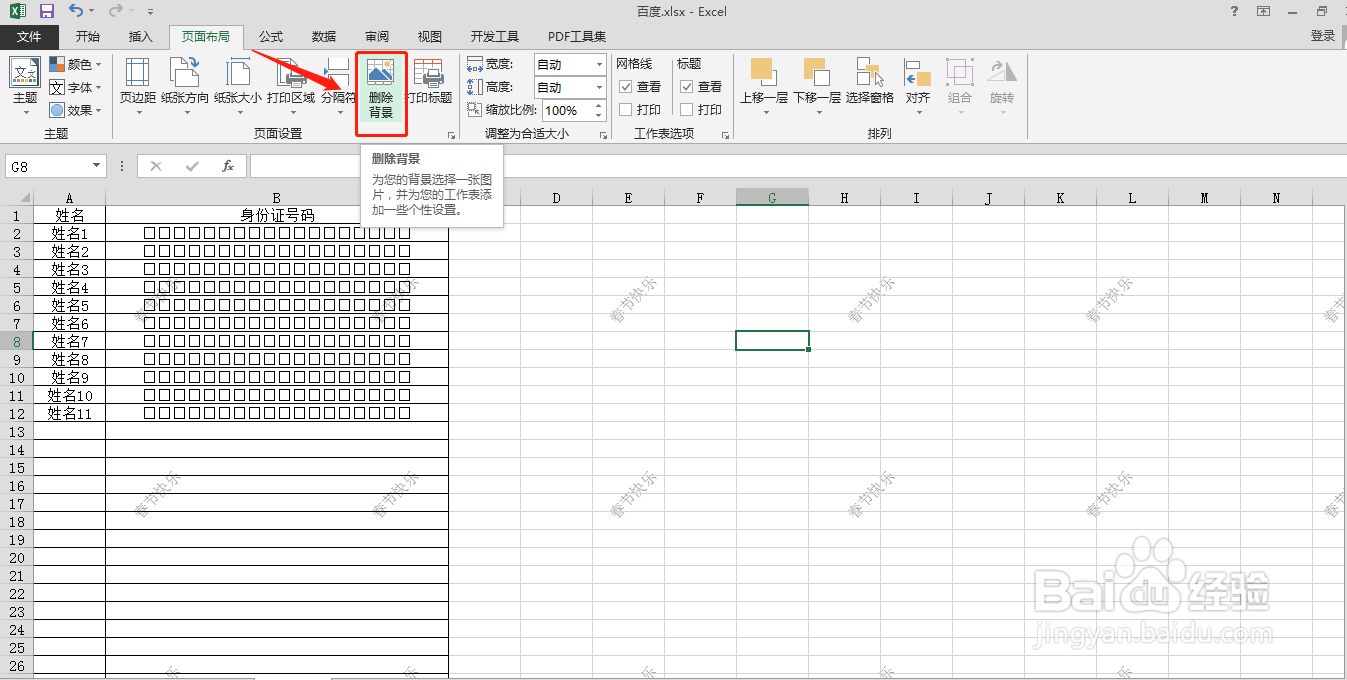Open the 页面设置 dialog launcher

(451, 133)
